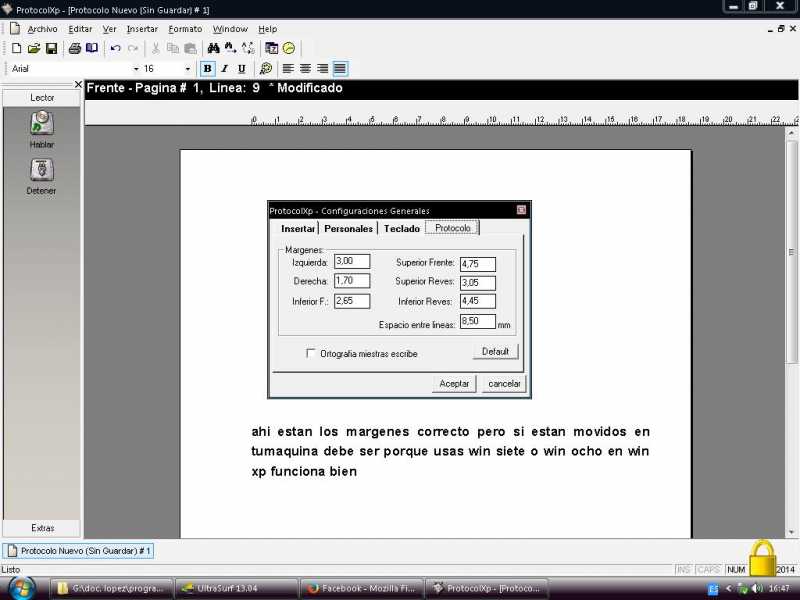
Task: Toggle italic formatting
Action: [x=224, y=68]
